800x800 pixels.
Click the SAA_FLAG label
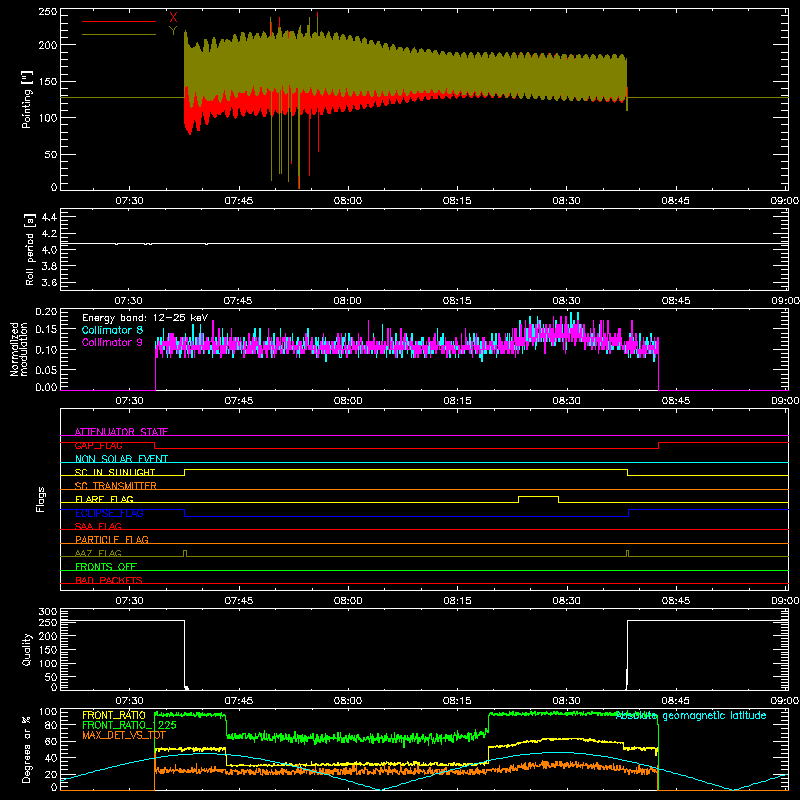[x=98, y=526]
